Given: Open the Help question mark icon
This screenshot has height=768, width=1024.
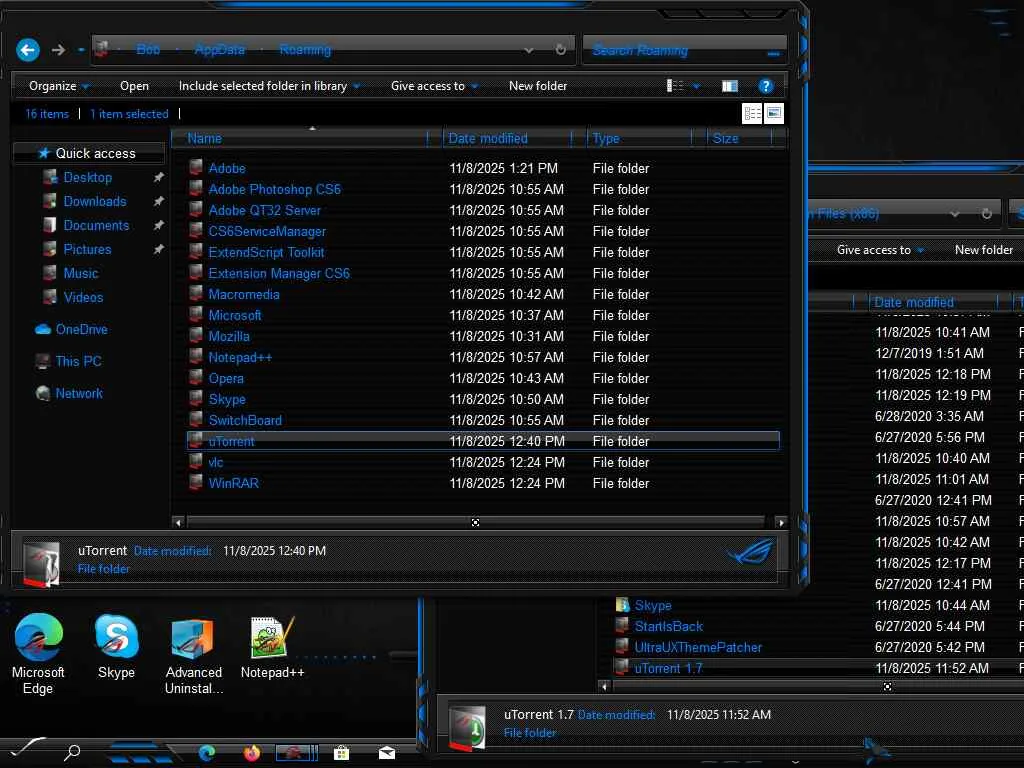Looking at the screenshot, I should click(x=765, y=86).
